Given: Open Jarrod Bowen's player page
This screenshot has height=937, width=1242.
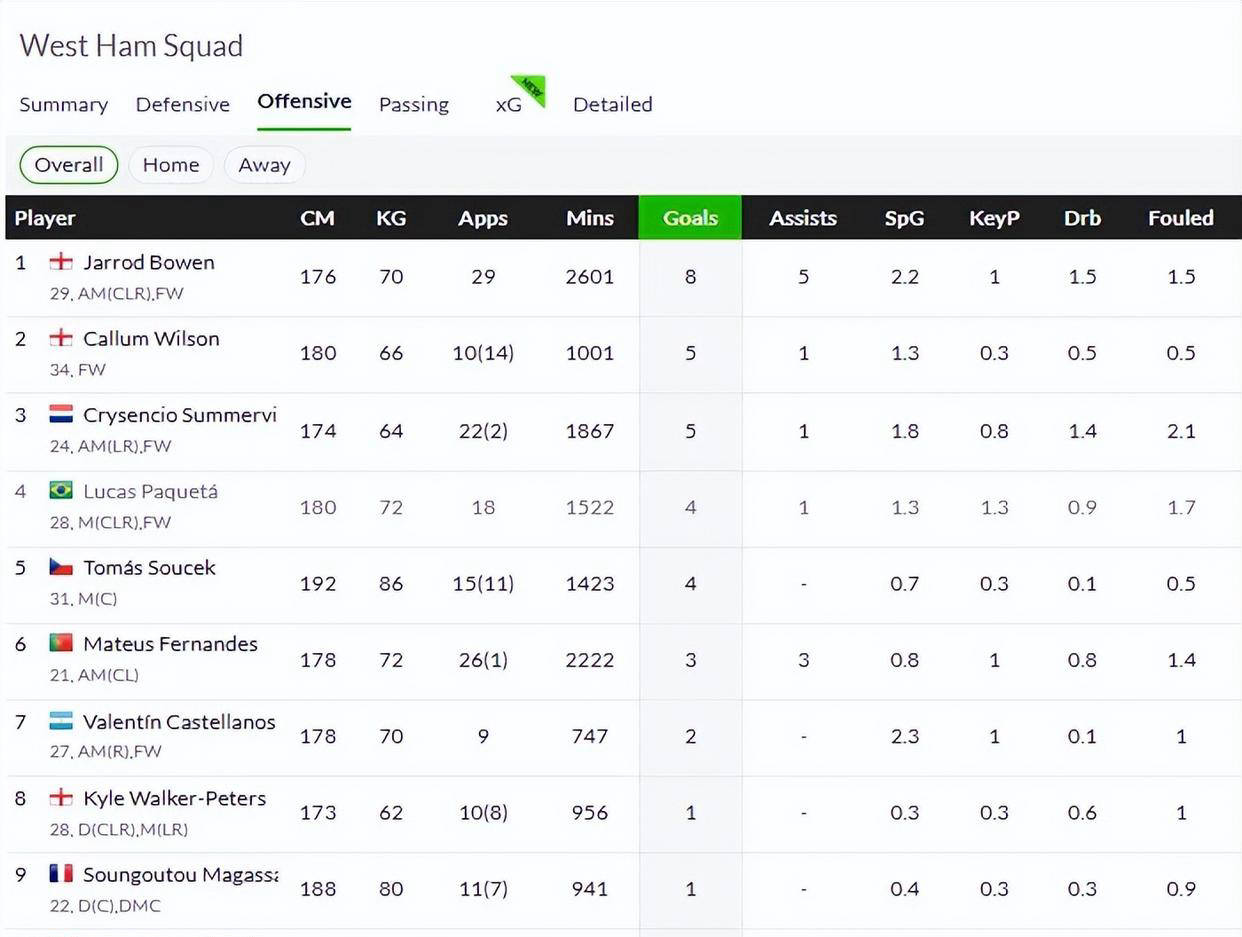Looking at the screenshot, I should [x=149, y=263].
